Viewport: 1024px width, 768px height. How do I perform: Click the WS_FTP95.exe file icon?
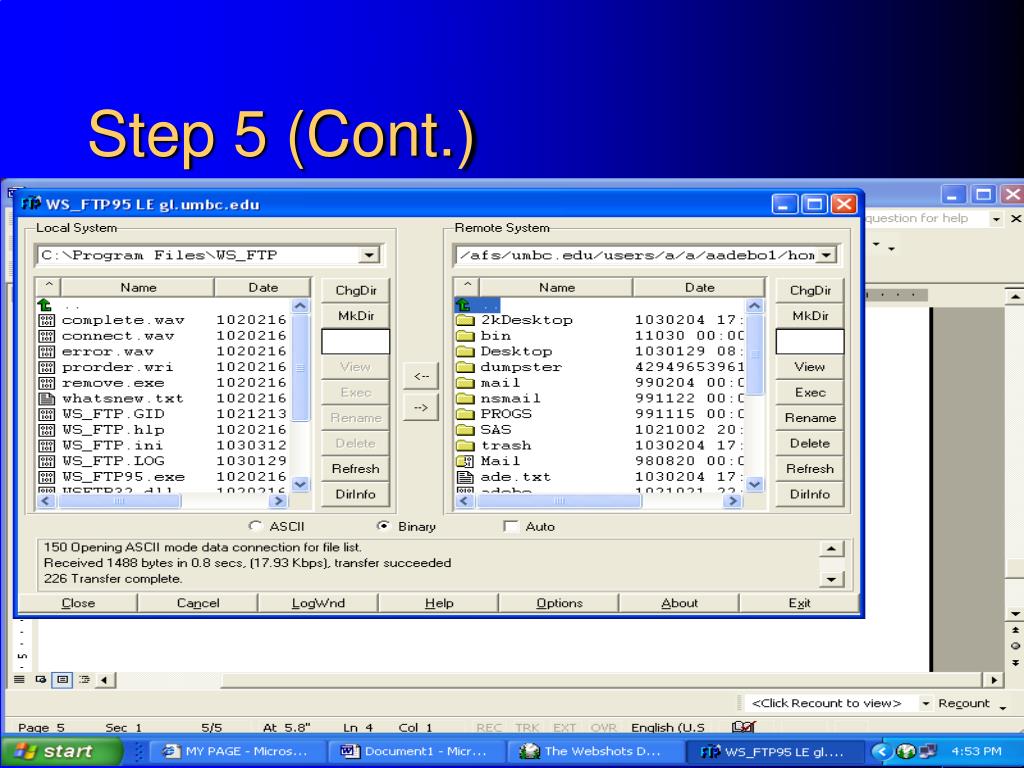(46, 477)
